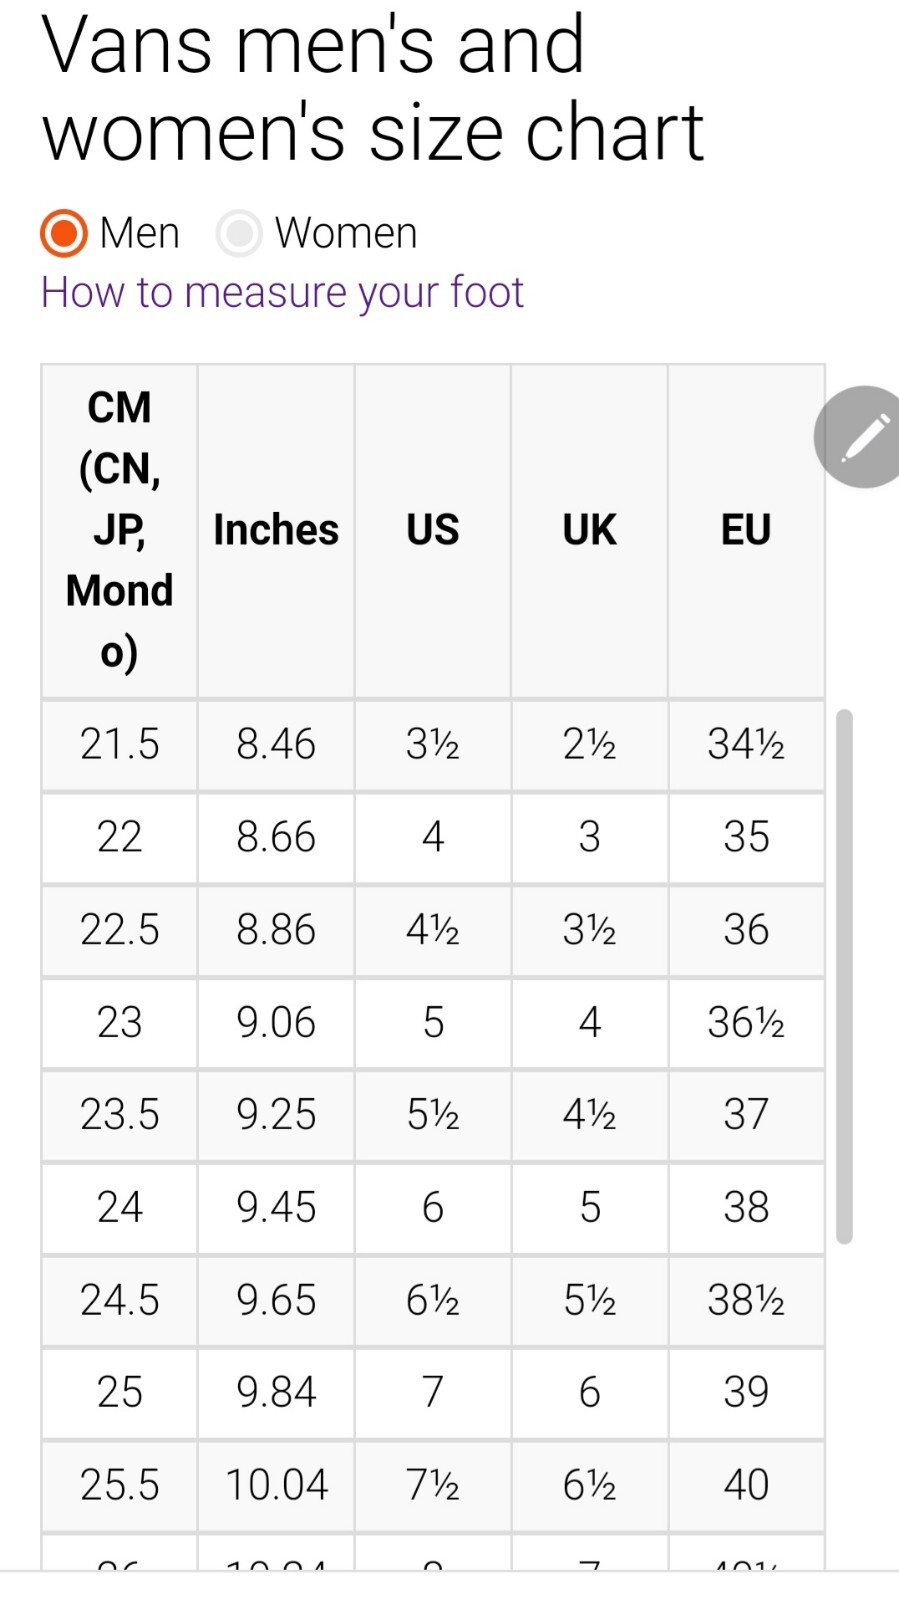Viewport: 899px width, 1600px height.
Task: Click the Inches column header
Action: point(276,530)
